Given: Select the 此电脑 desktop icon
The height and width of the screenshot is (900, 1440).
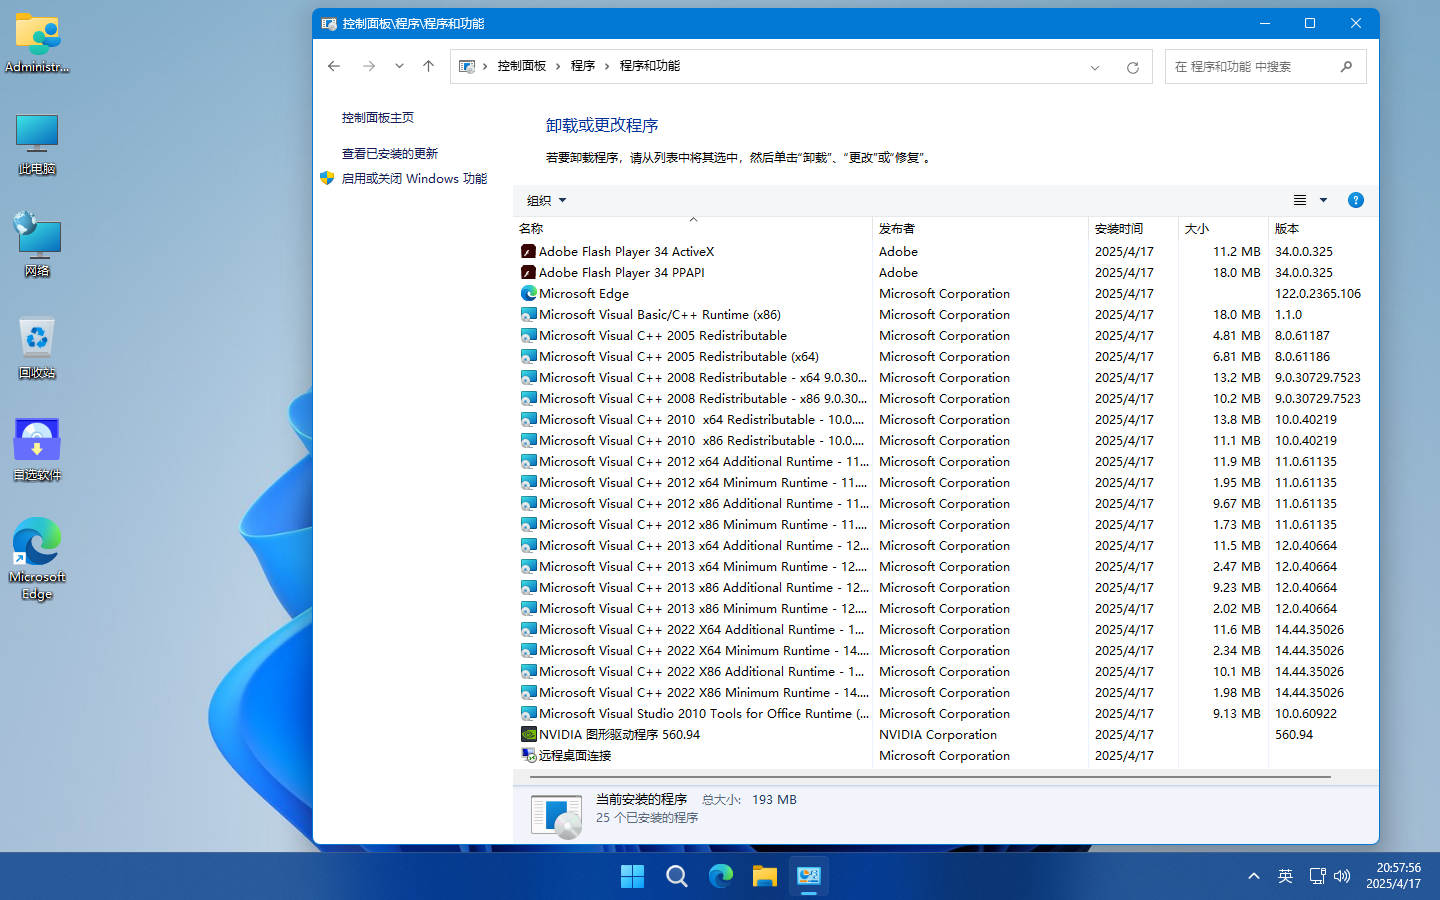Looking at the screenshot, I should (x=37, y=145).
